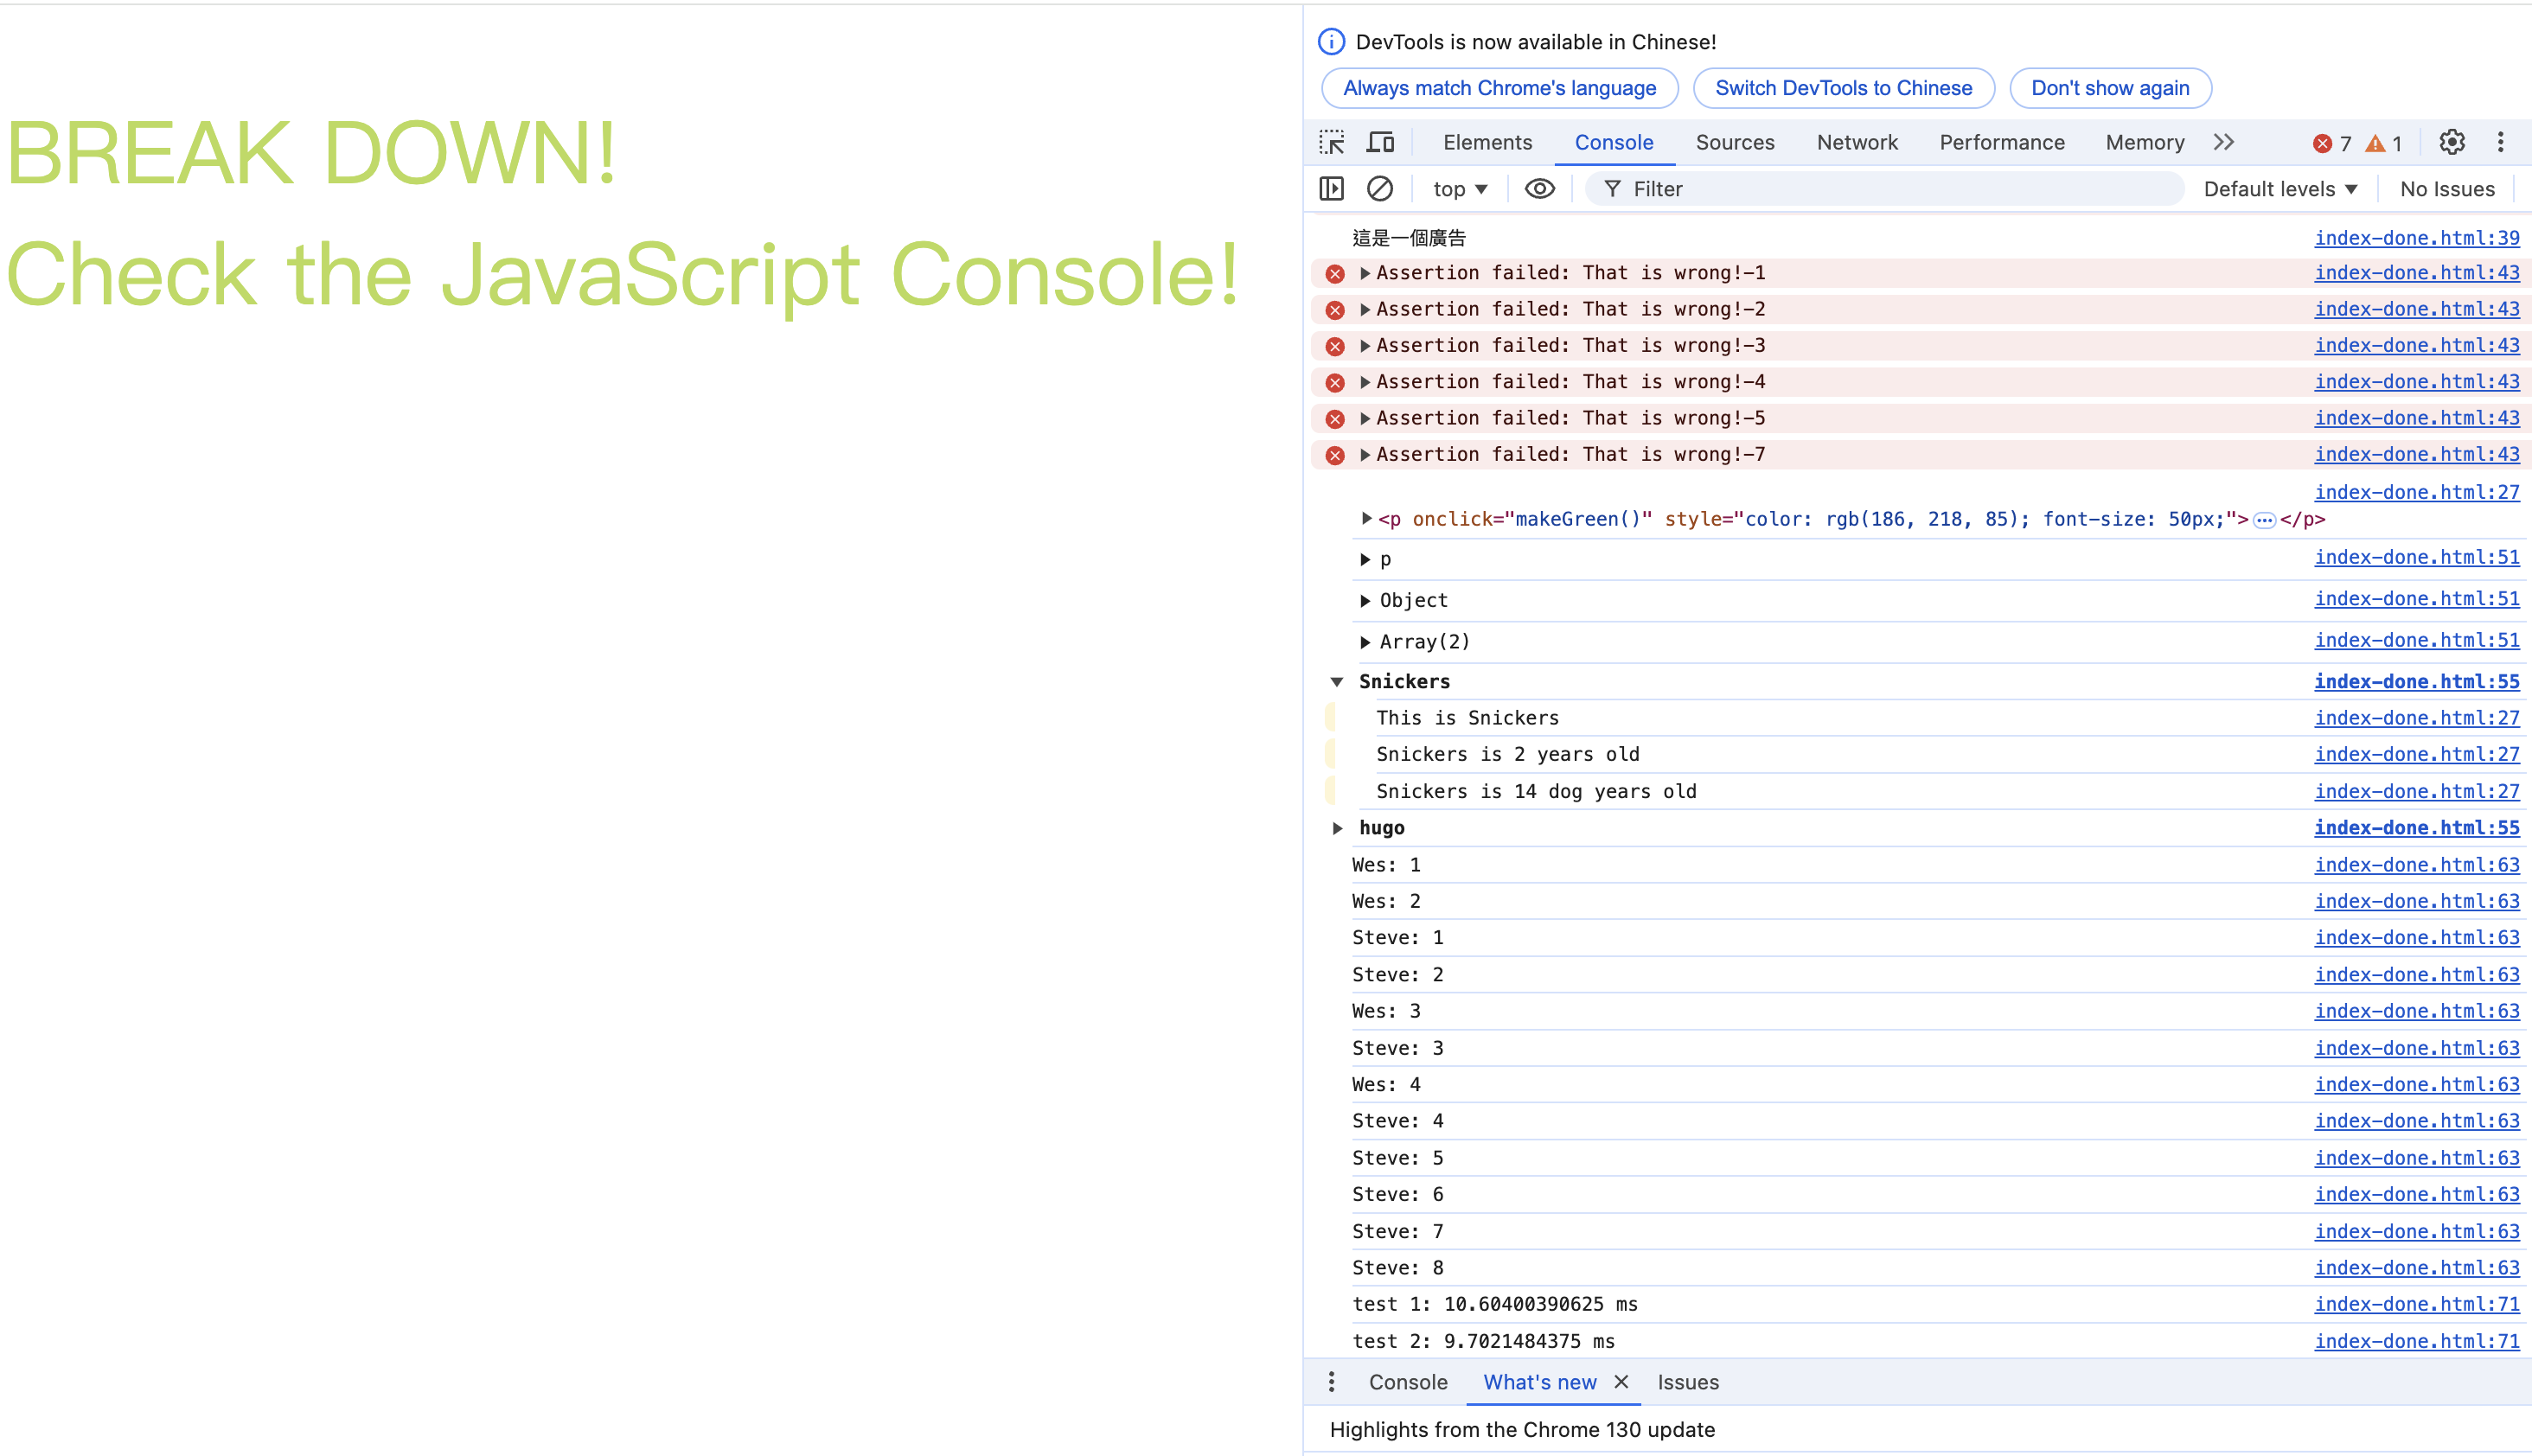Image resolution: width=2532 pixels, height=1456 pixels.
Task: Open the Default levels dropdown
Action: (2280, 189)
